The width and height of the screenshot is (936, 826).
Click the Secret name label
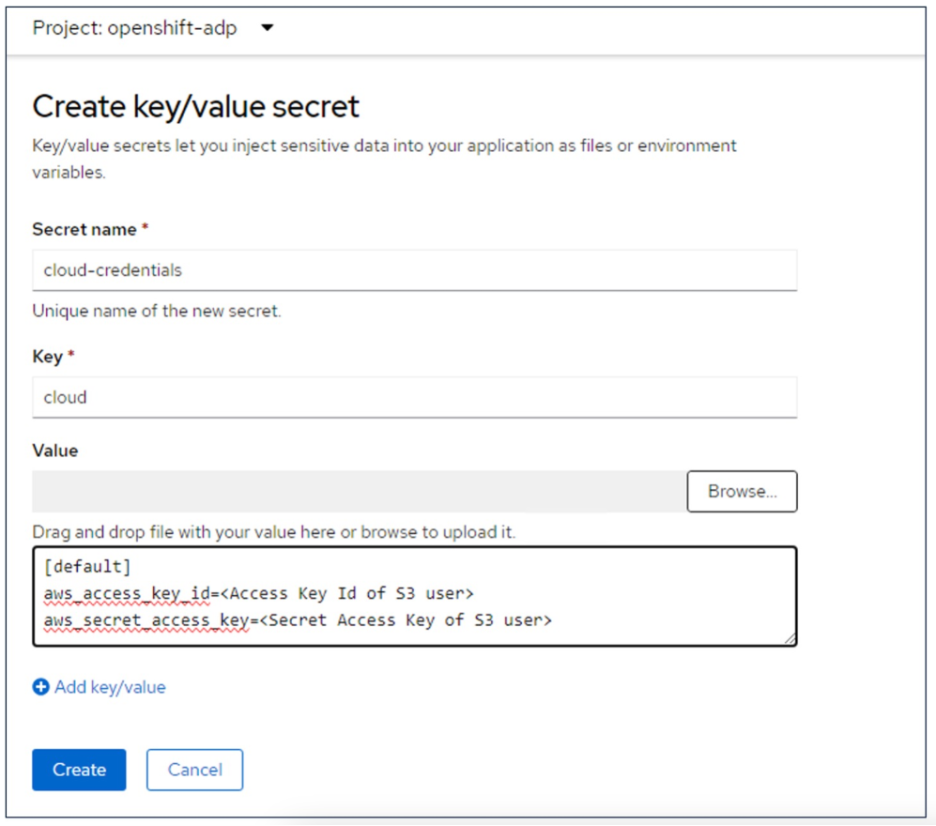(x=84, y=229)
